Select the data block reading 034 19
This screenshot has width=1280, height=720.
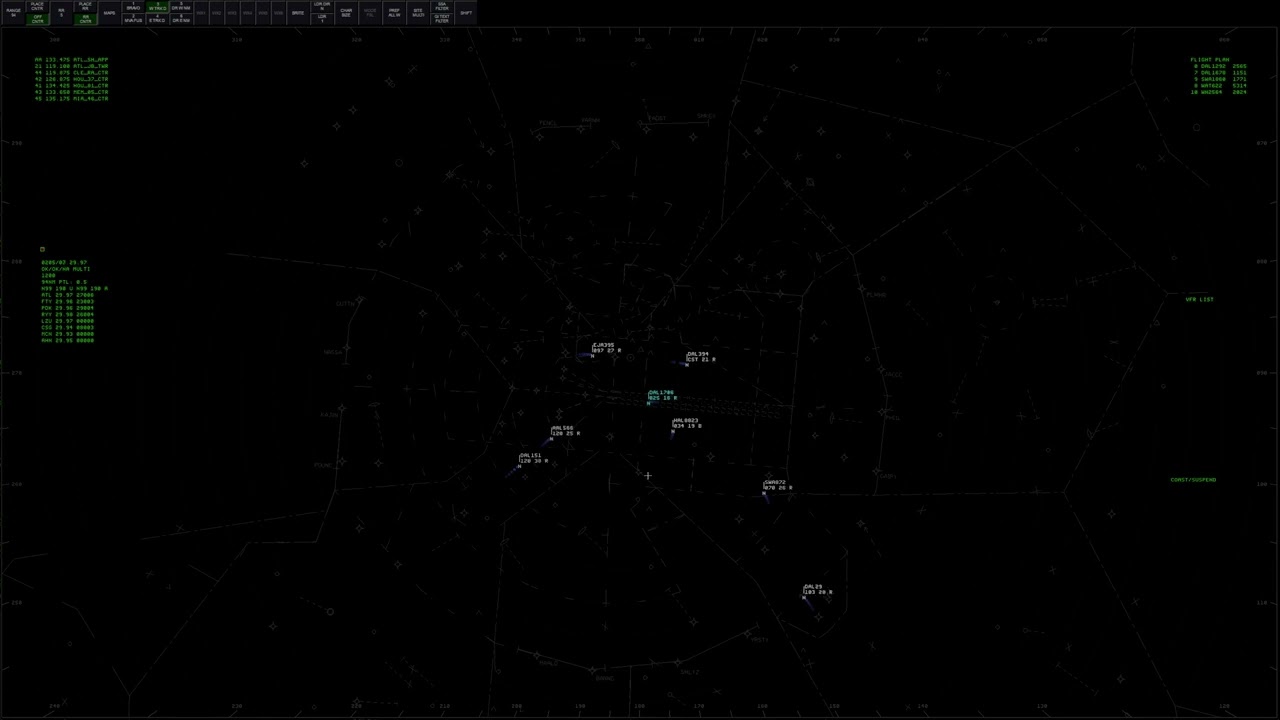pos(687,423)
